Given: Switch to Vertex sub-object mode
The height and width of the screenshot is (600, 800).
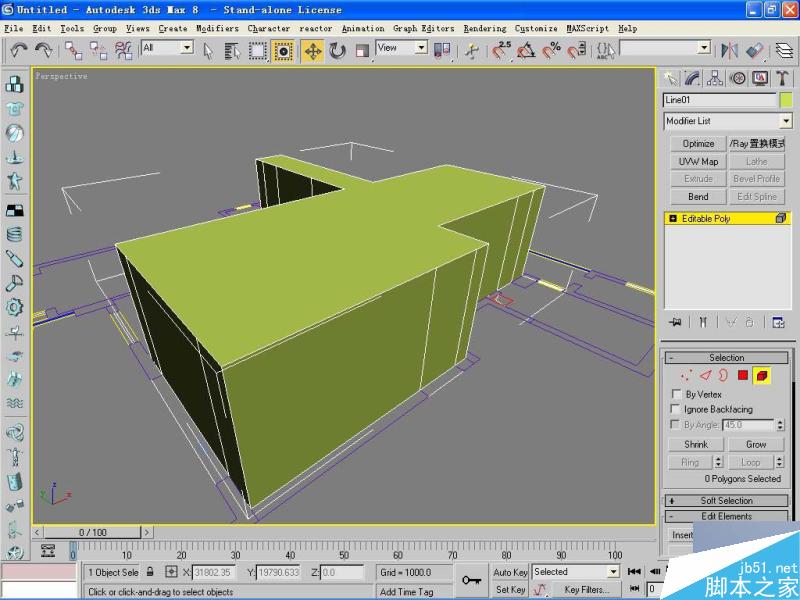Looking at the screenshot, I should tap(684, 376).
